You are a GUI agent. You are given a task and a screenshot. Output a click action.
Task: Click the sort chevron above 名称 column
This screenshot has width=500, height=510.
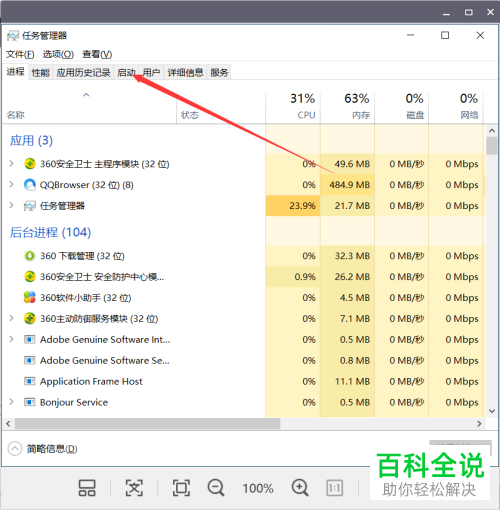click(x=86, y=95)
